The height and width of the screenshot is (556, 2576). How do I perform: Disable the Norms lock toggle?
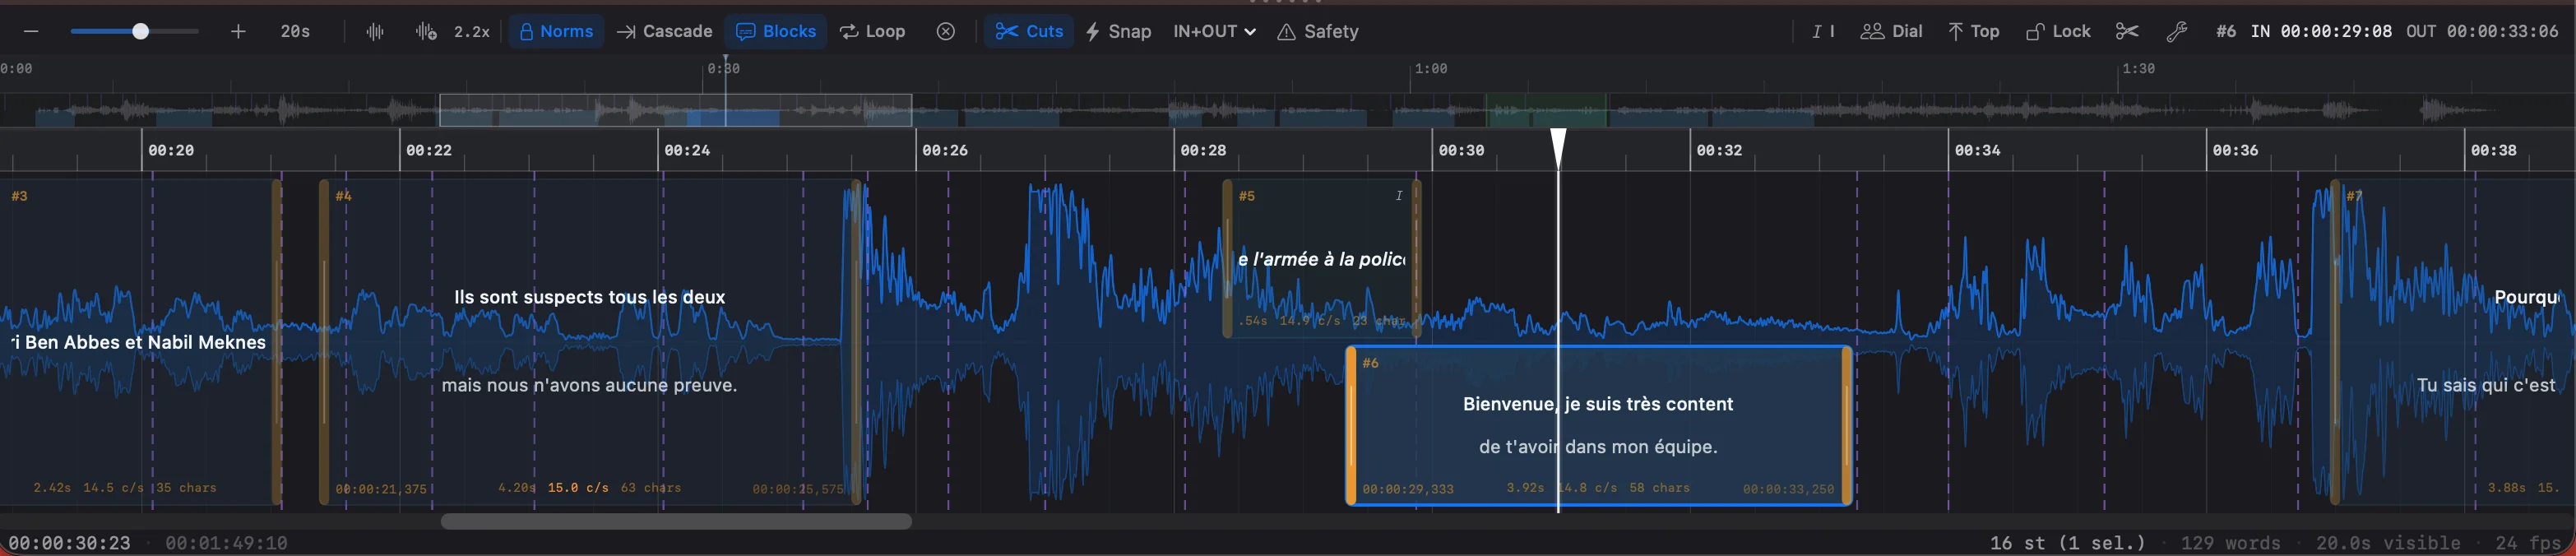555,32
